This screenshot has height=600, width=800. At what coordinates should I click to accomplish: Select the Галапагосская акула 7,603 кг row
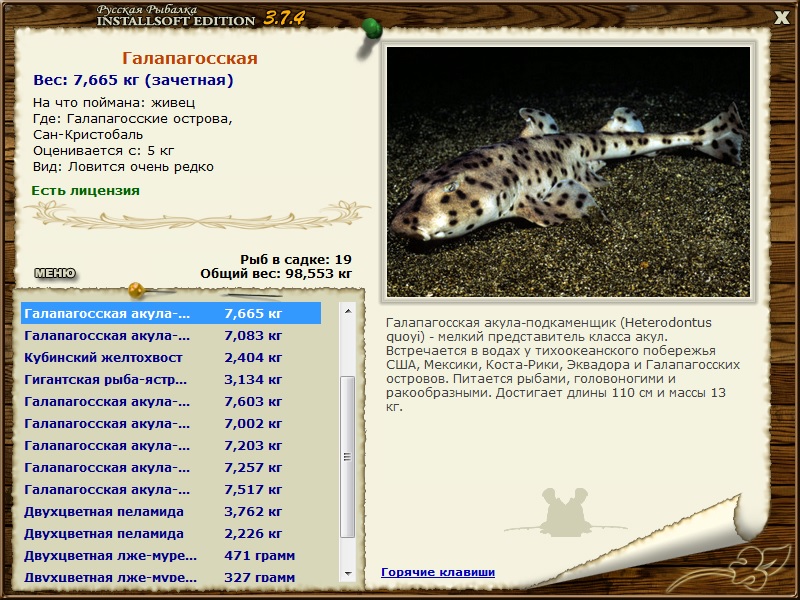coord(171,402)
